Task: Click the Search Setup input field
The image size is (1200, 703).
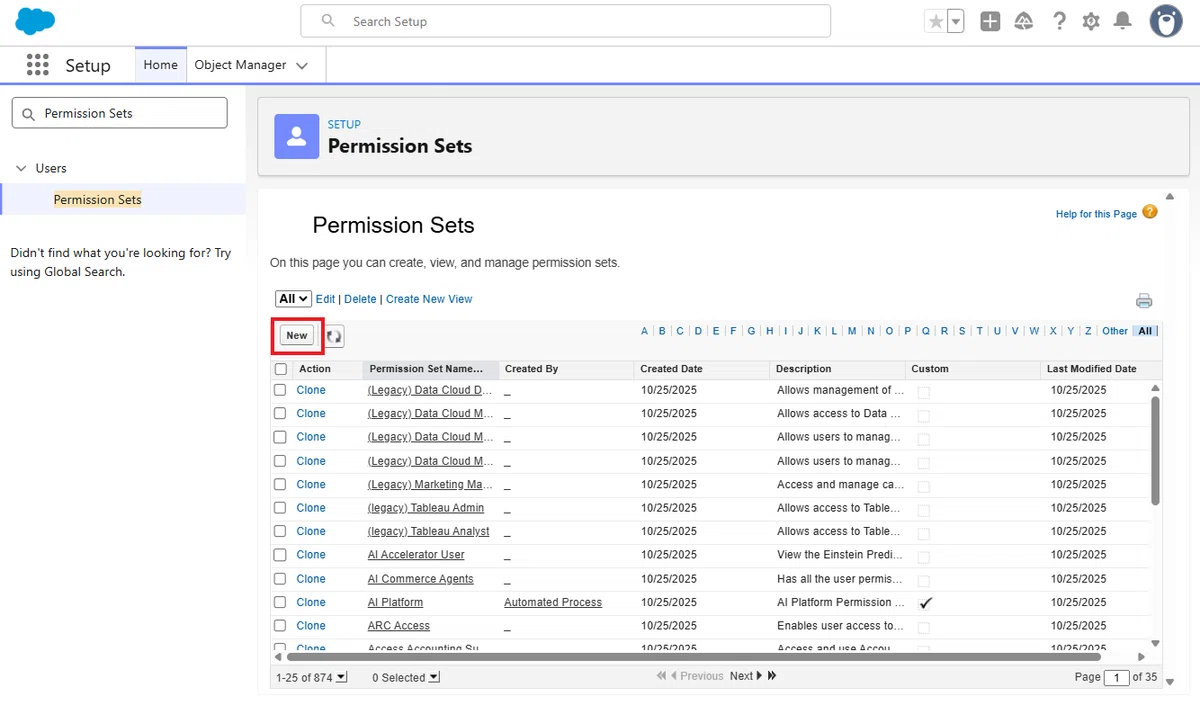Action: click(565, 21)
